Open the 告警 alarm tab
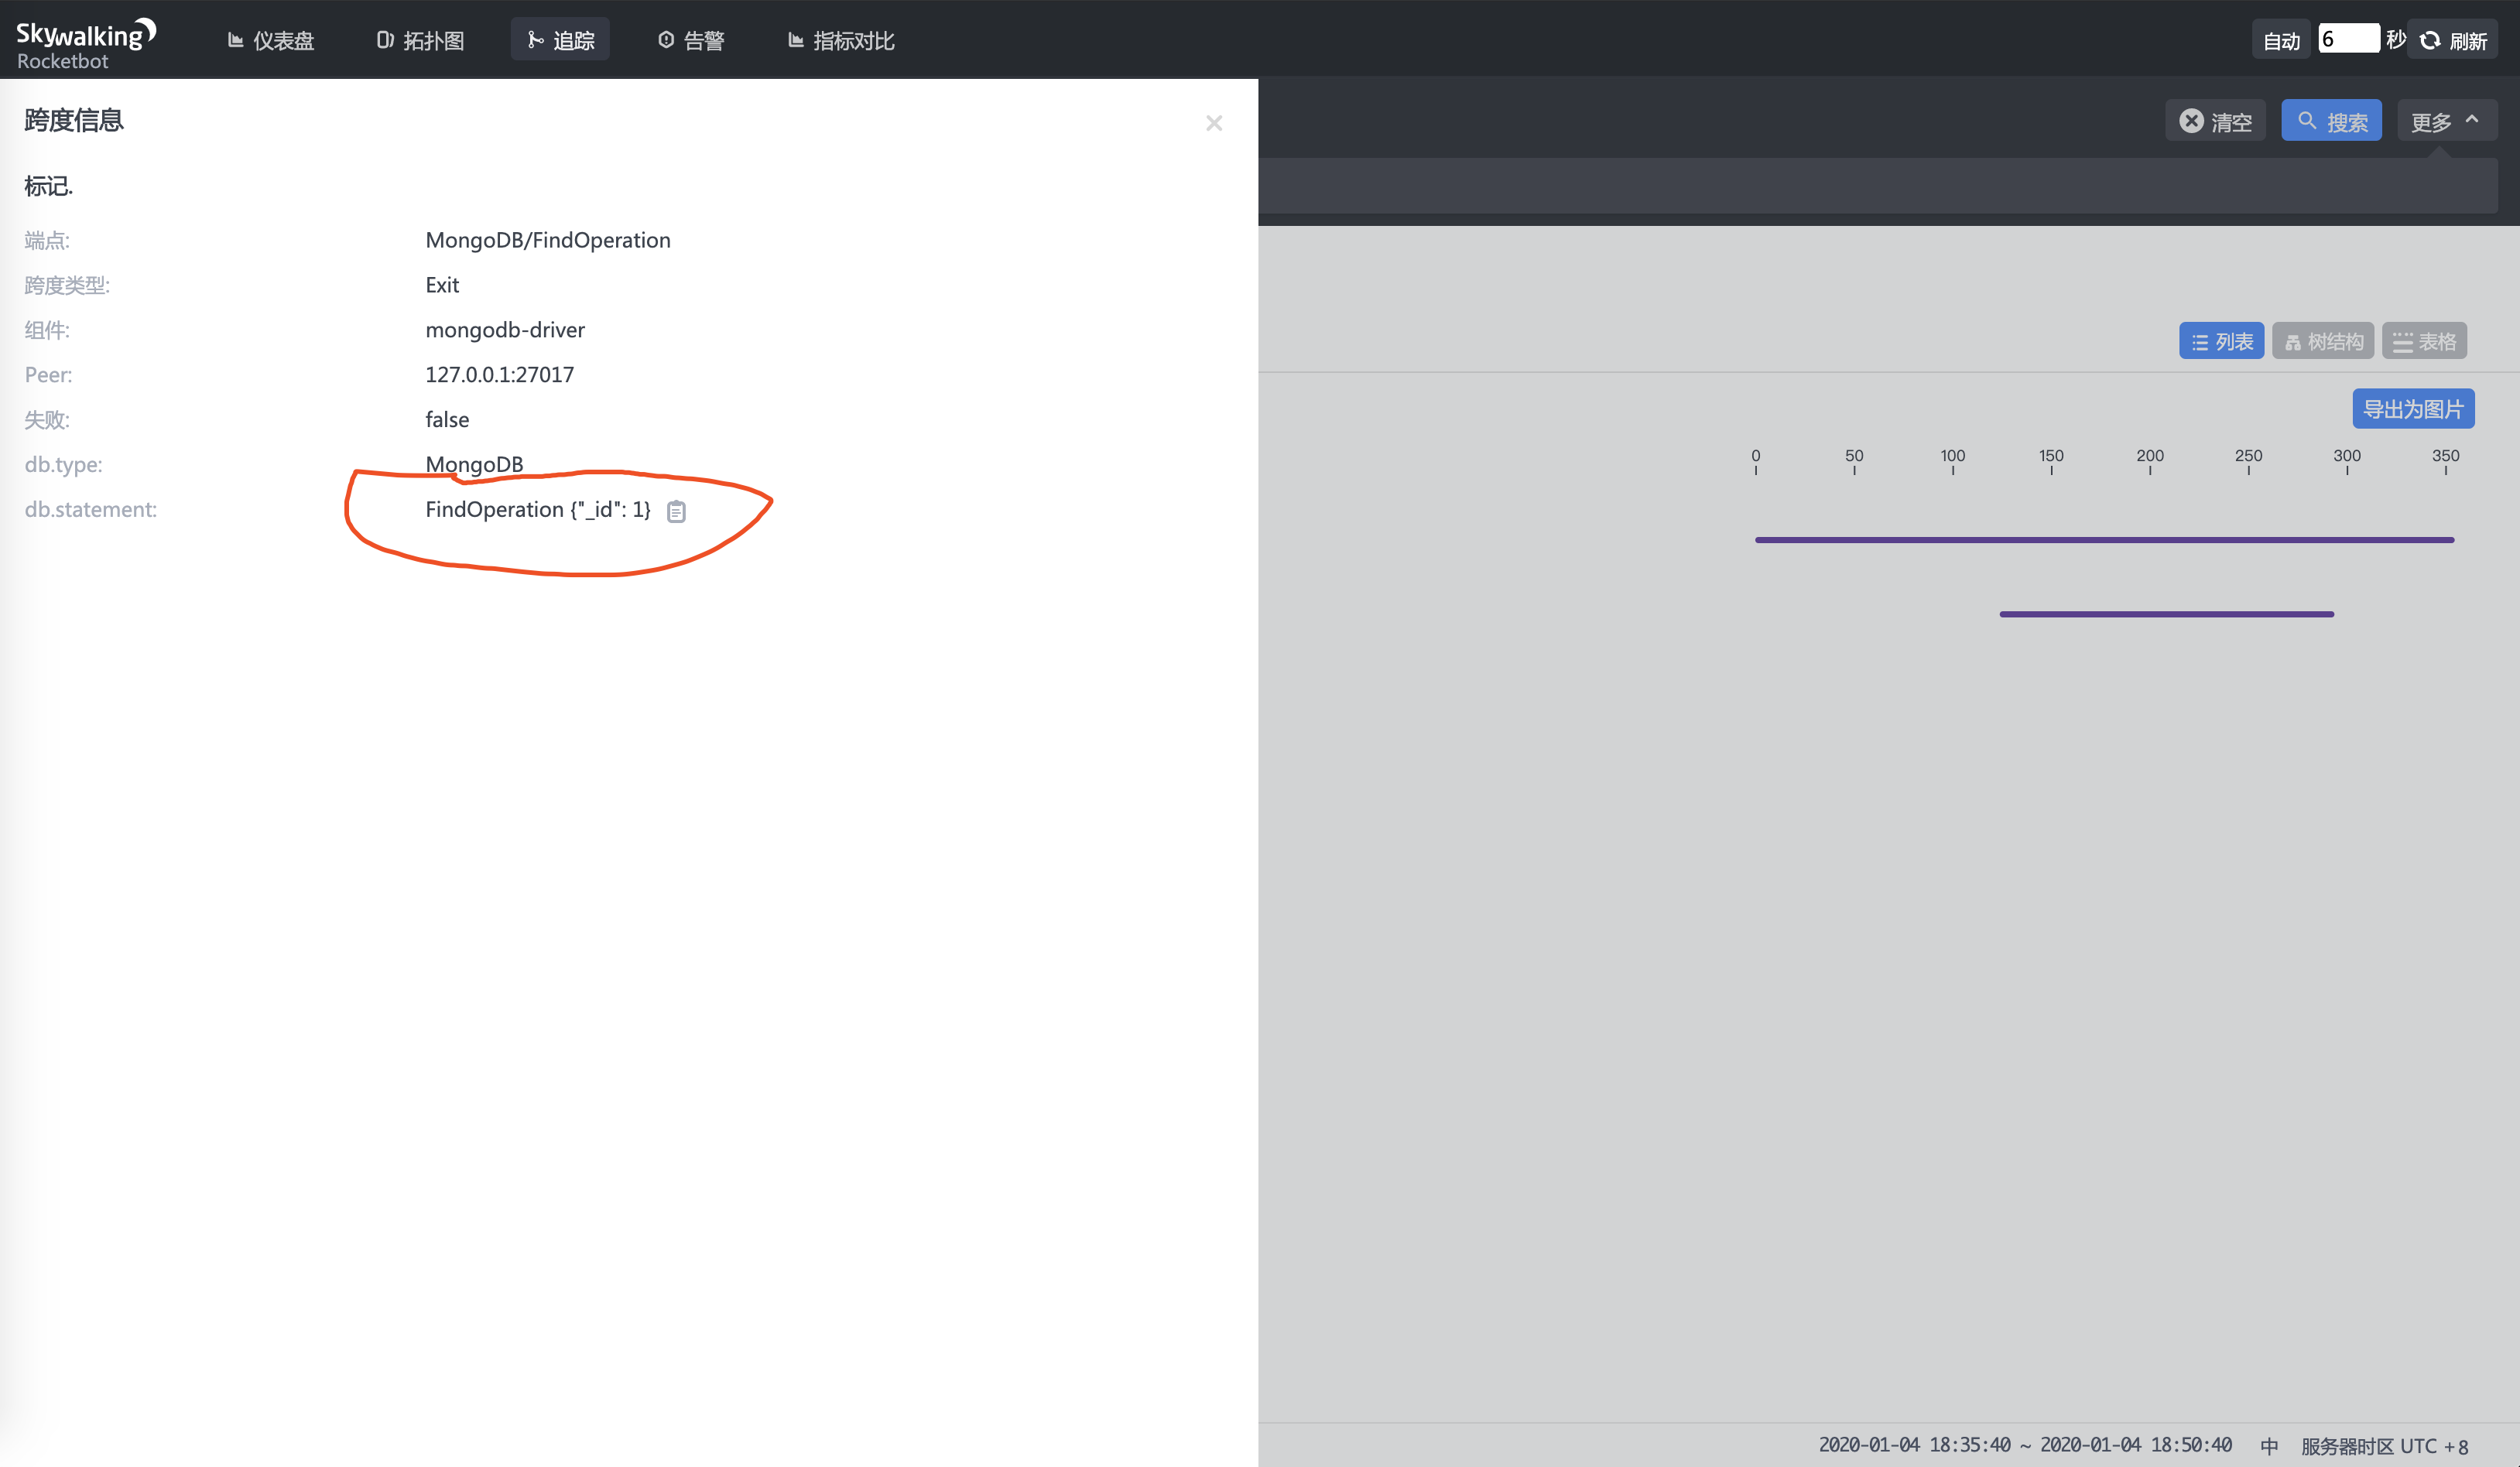Viewport: 2520px width, 1467px height. point(691,40)
